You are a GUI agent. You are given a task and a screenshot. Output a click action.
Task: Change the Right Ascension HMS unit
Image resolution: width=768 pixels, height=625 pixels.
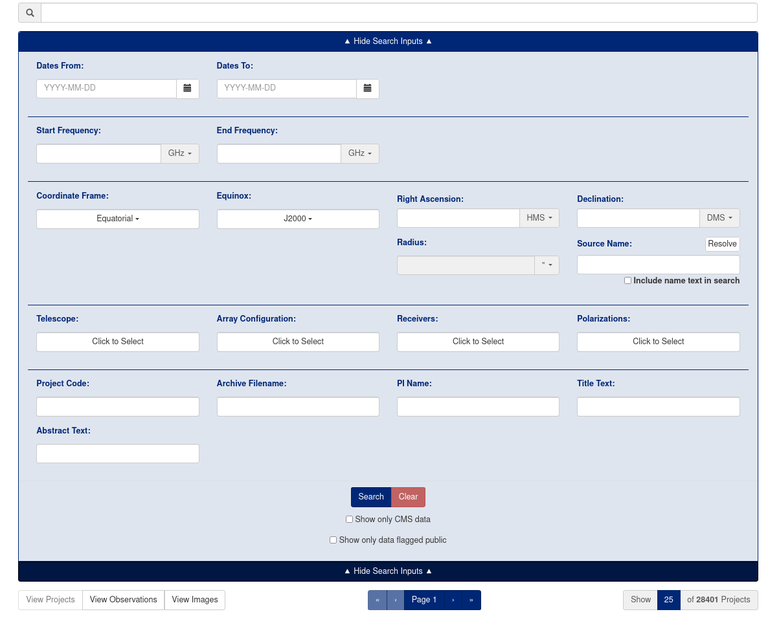(539, 218)
